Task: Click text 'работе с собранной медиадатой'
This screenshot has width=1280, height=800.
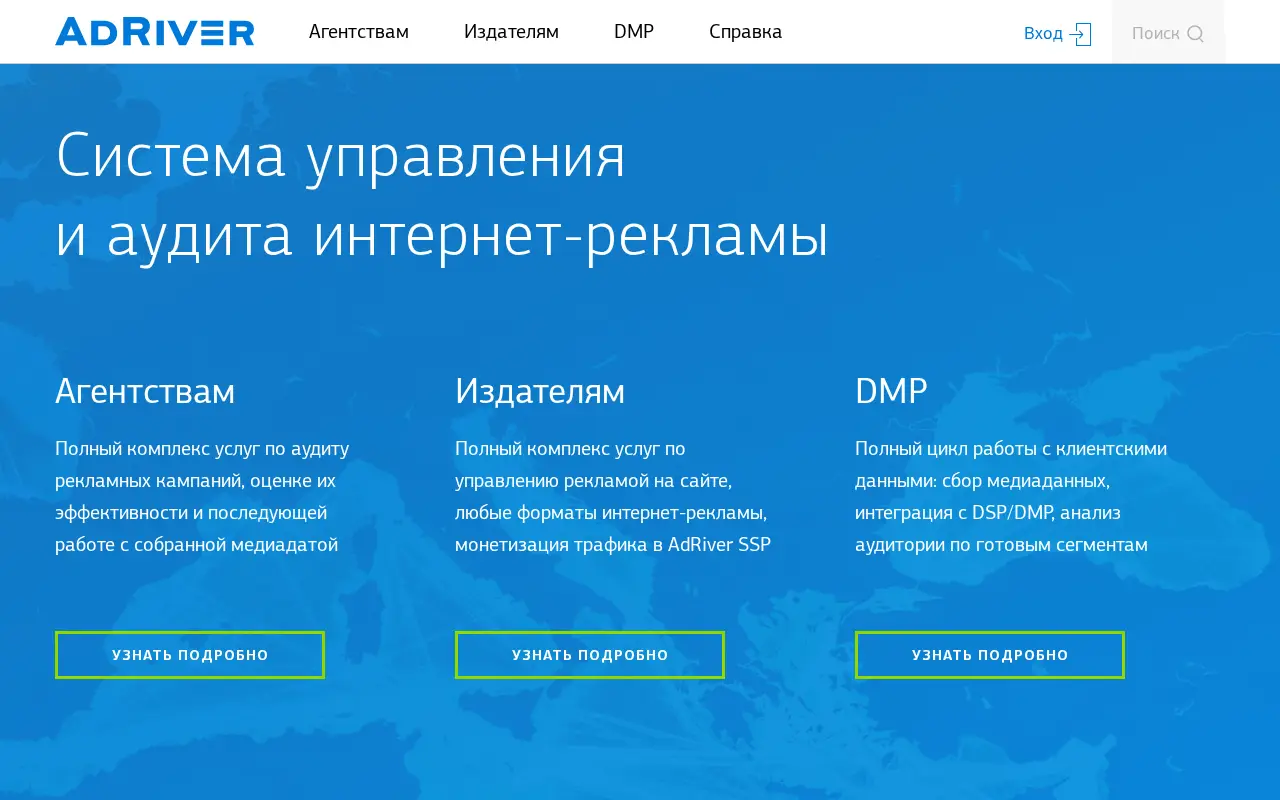Action: tap(197, 545)
